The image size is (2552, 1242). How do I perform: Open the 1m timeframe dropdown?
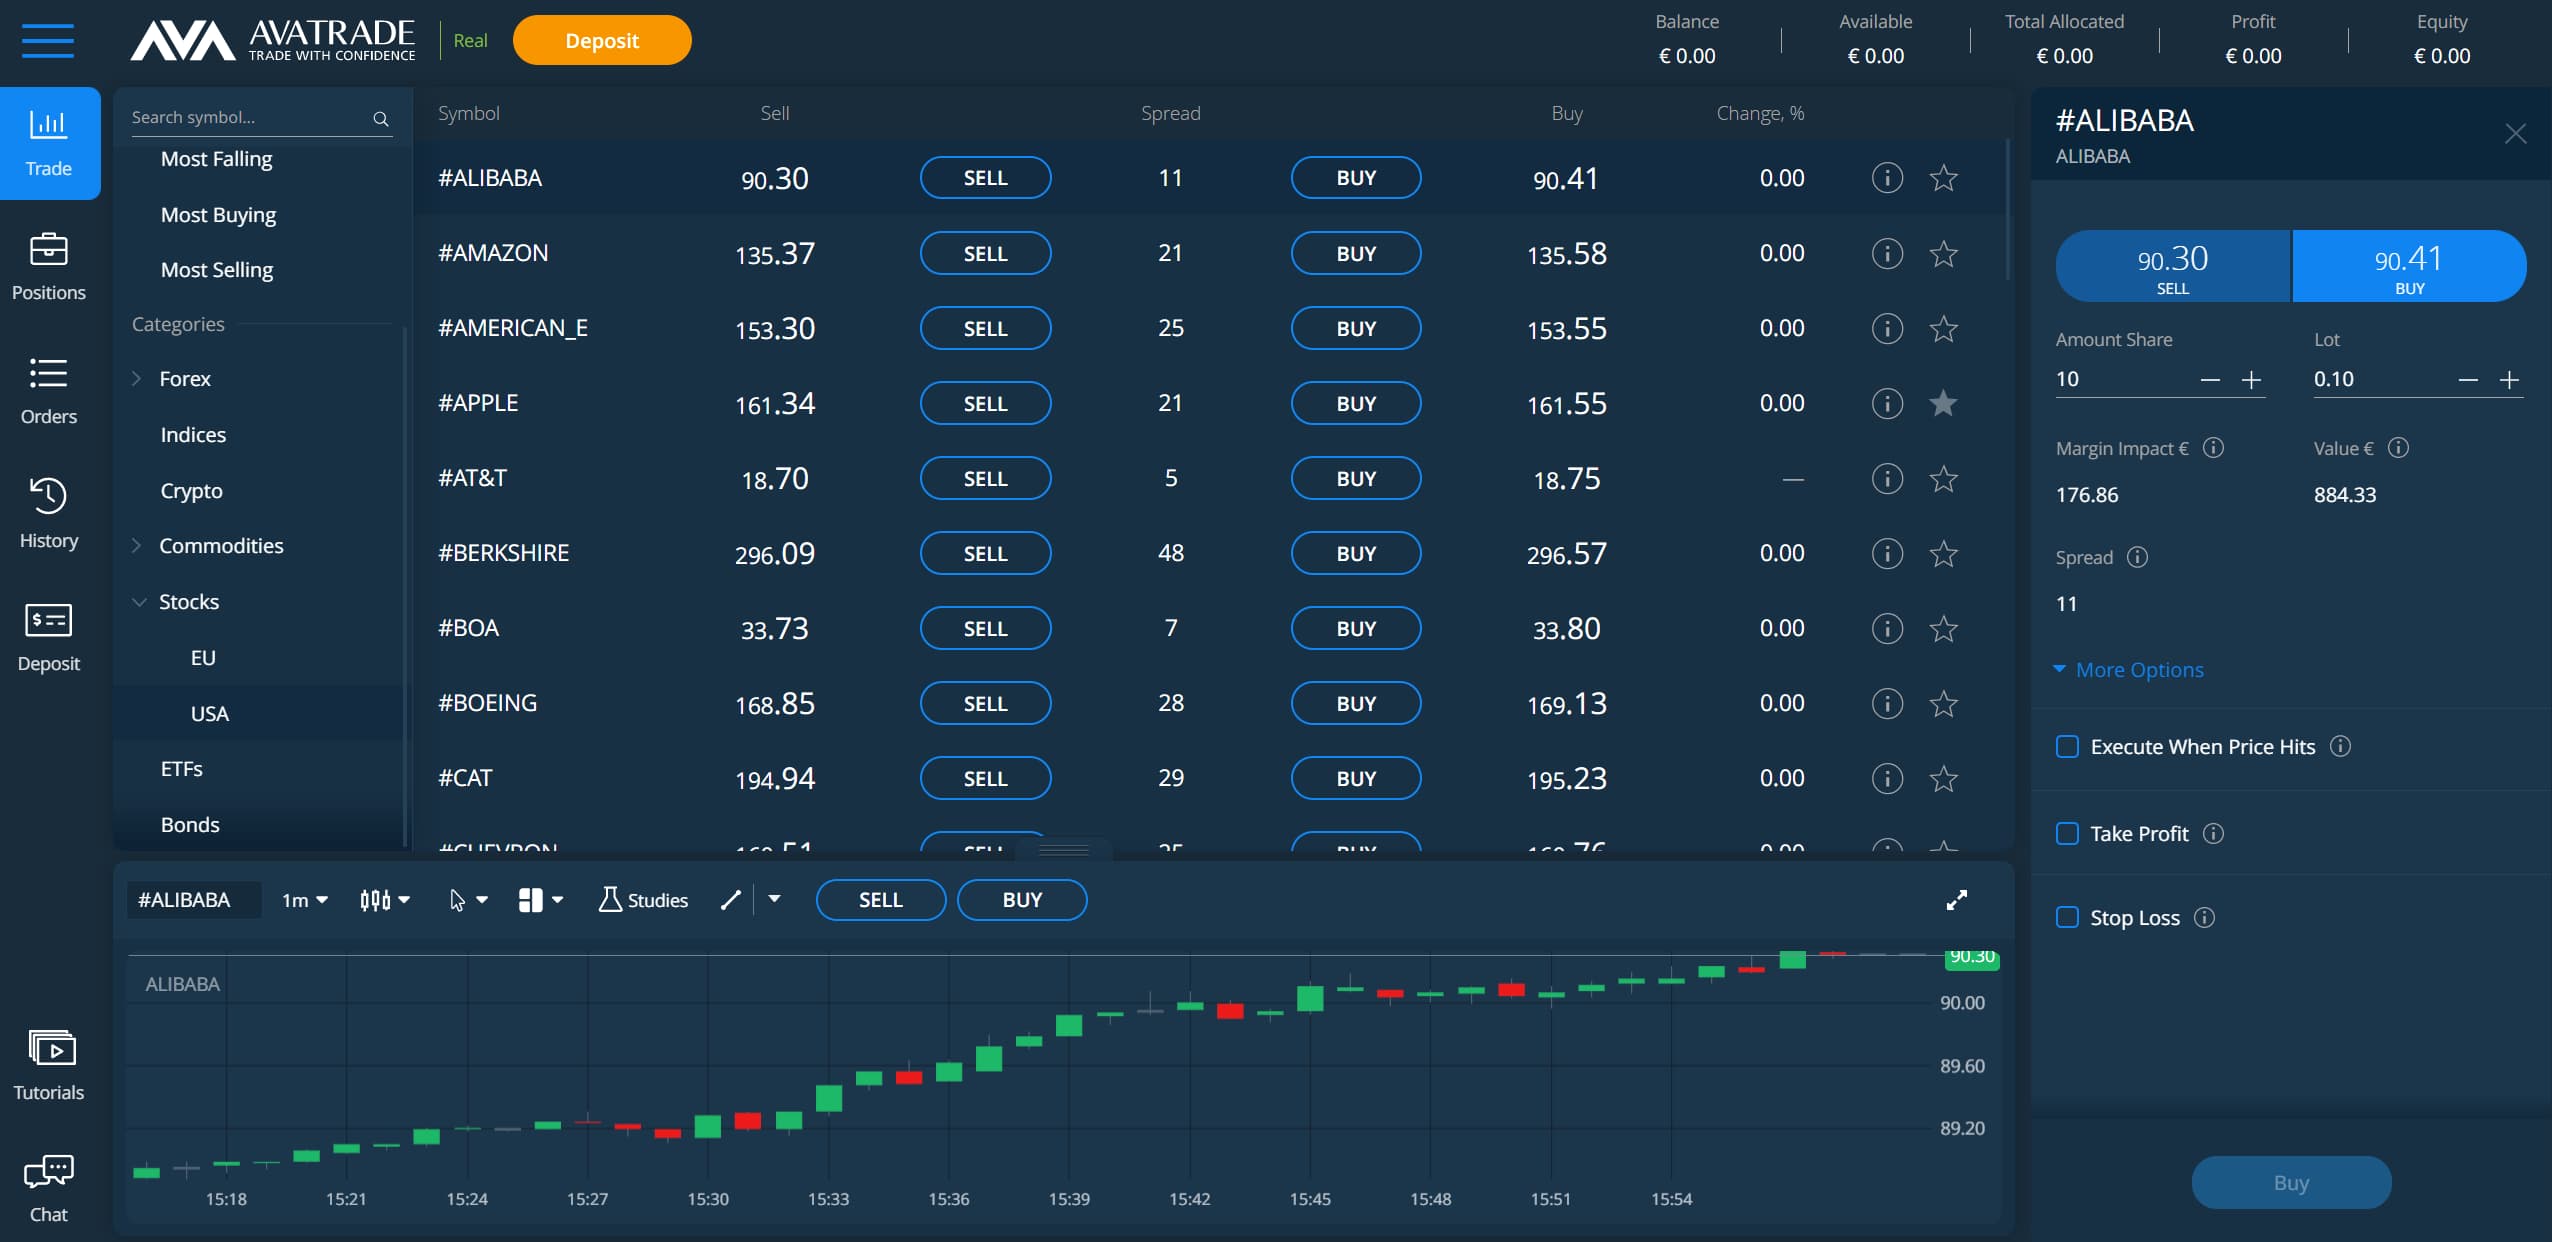click(305, 900)
